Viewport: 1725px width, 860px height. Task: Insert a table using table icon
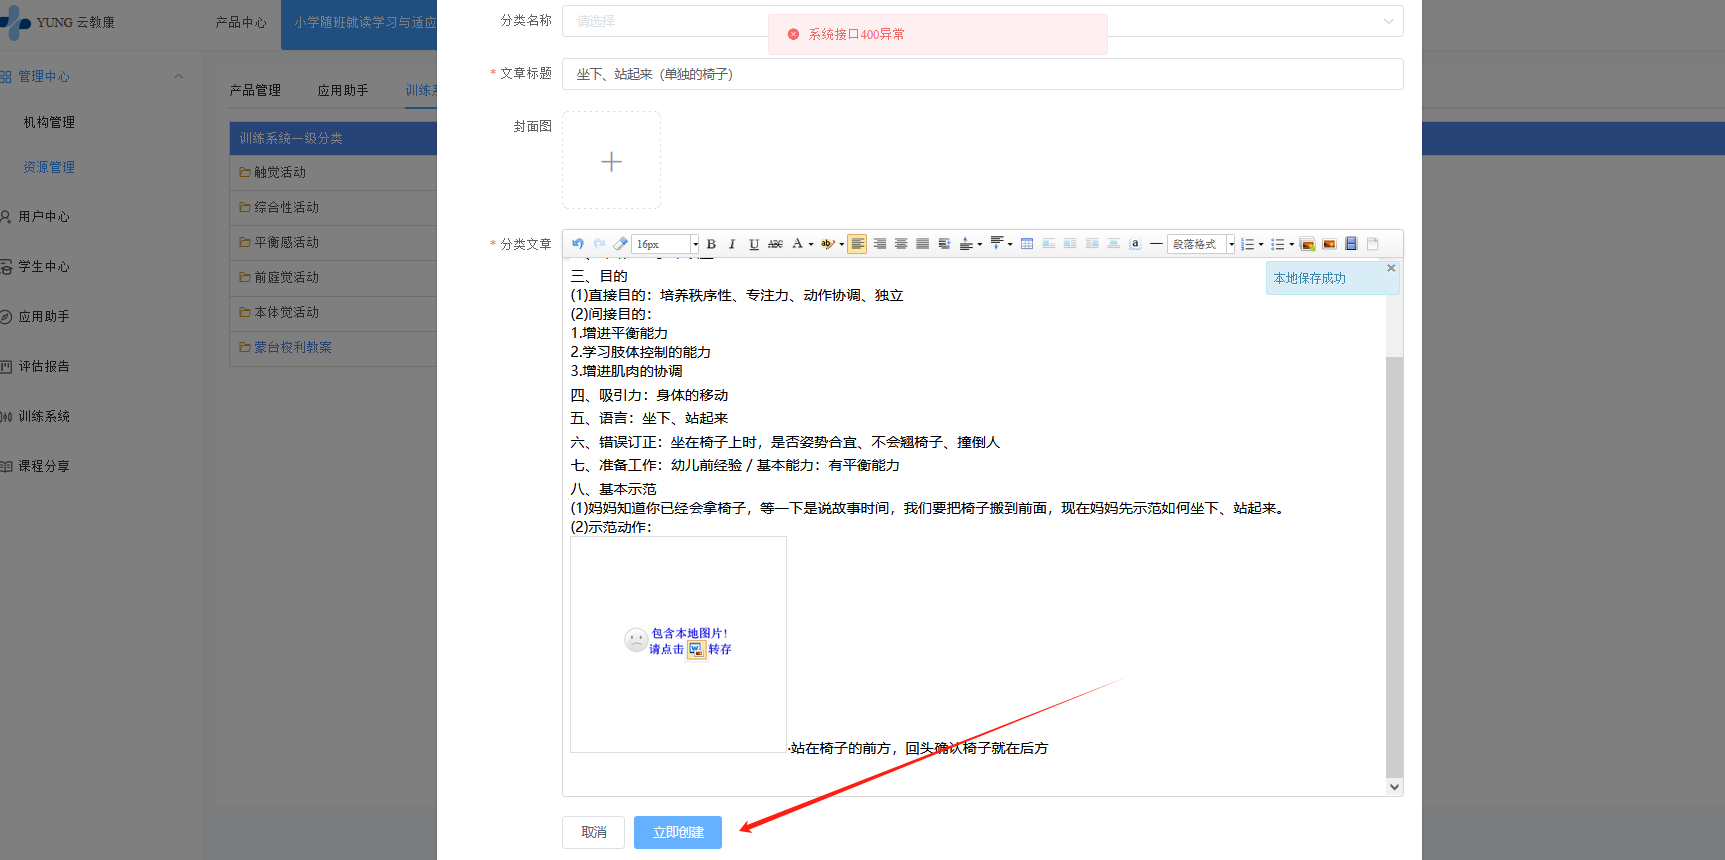pyautogui.click(x=1027, y=244)
